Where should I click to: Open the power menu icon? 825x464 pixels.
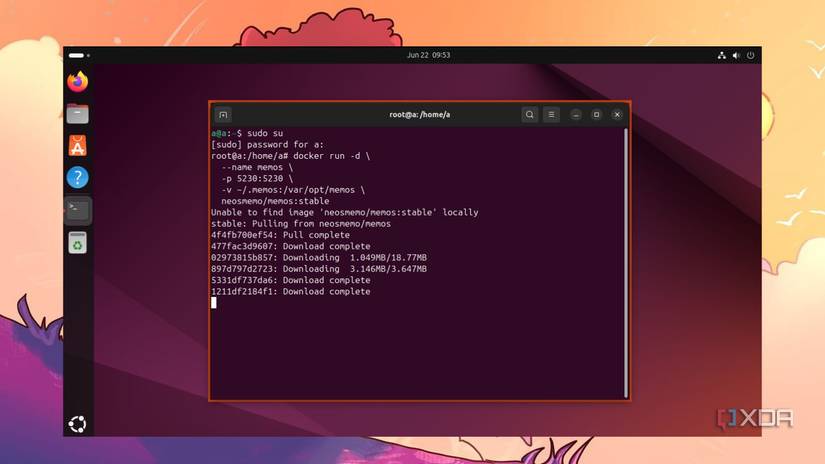[751, 55]
